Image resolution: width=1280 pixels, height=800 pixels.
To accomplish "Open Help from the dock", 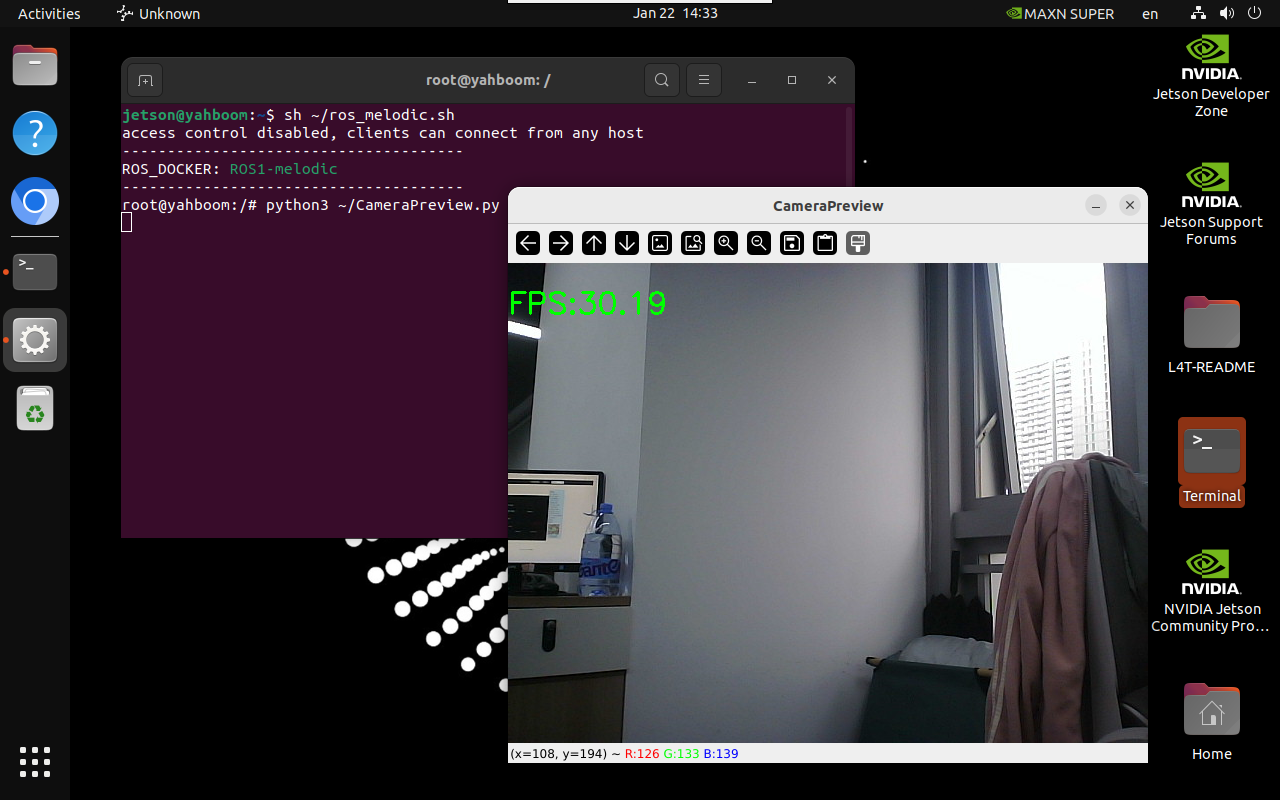I will [35, 133].
